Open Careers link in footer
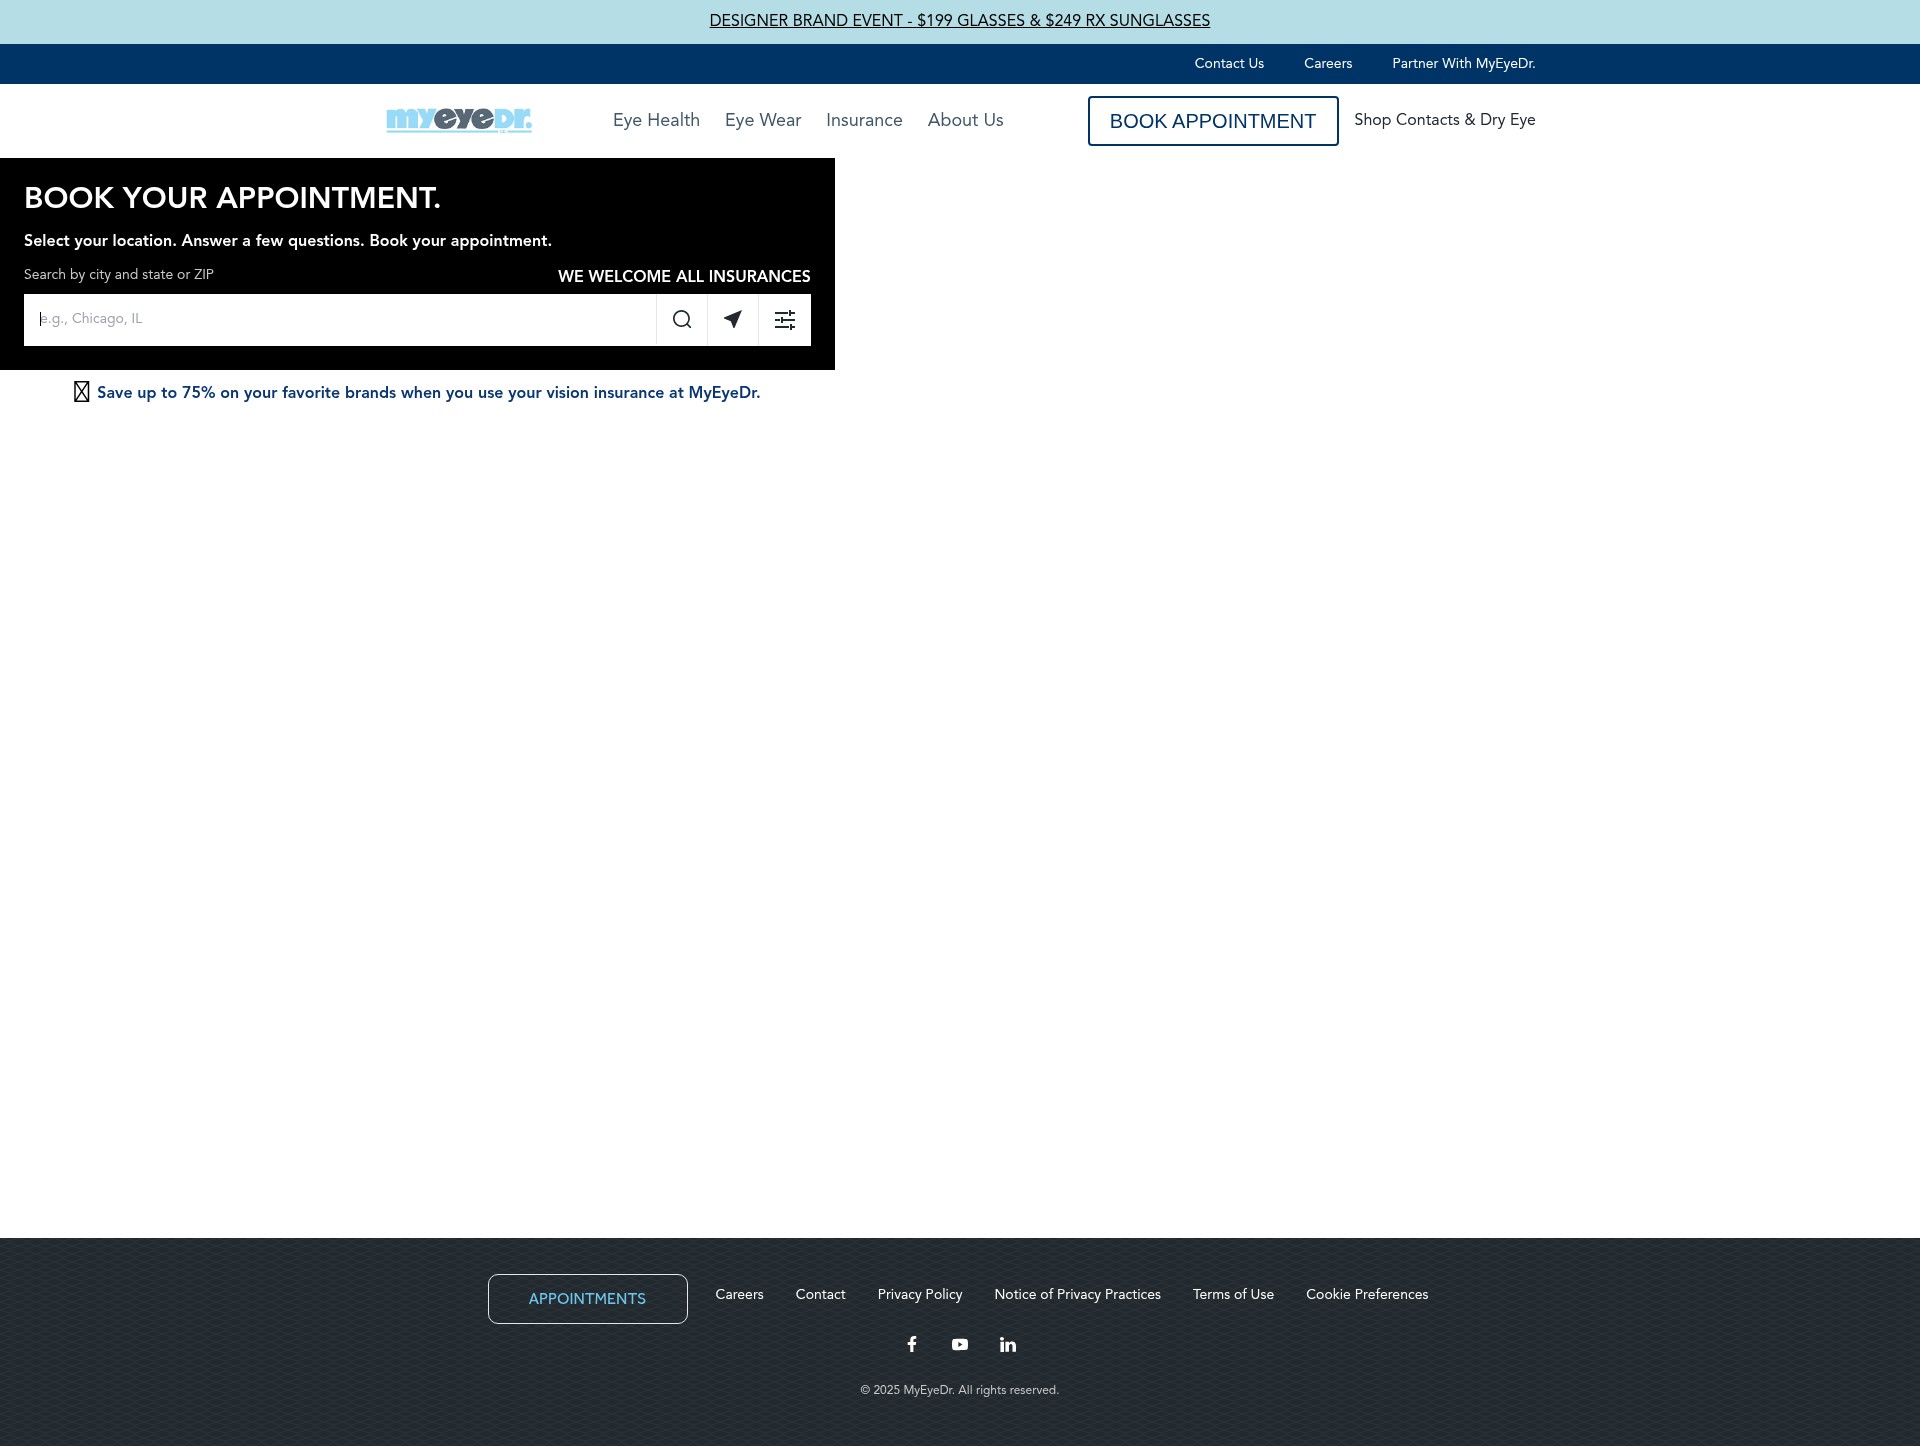 click(x=739, y=1294)
